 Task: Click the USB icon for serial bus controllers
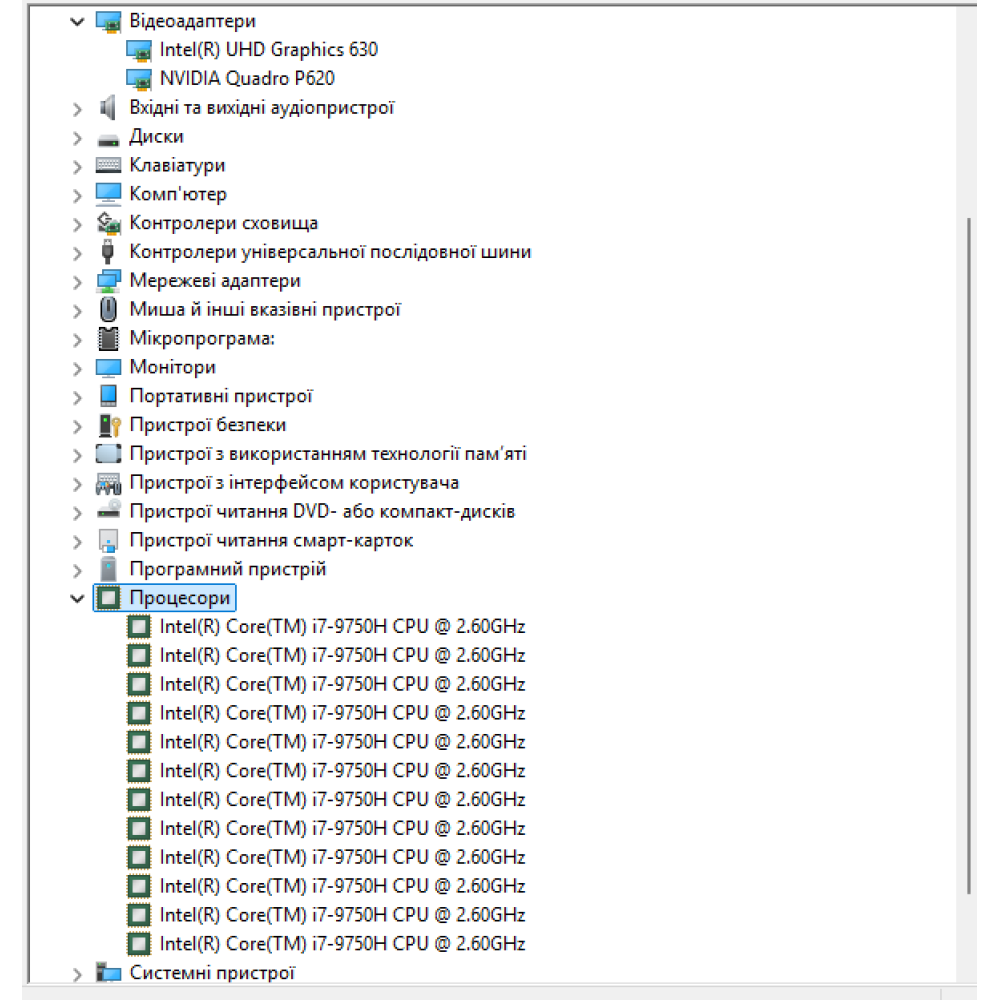tap(108, 252)
